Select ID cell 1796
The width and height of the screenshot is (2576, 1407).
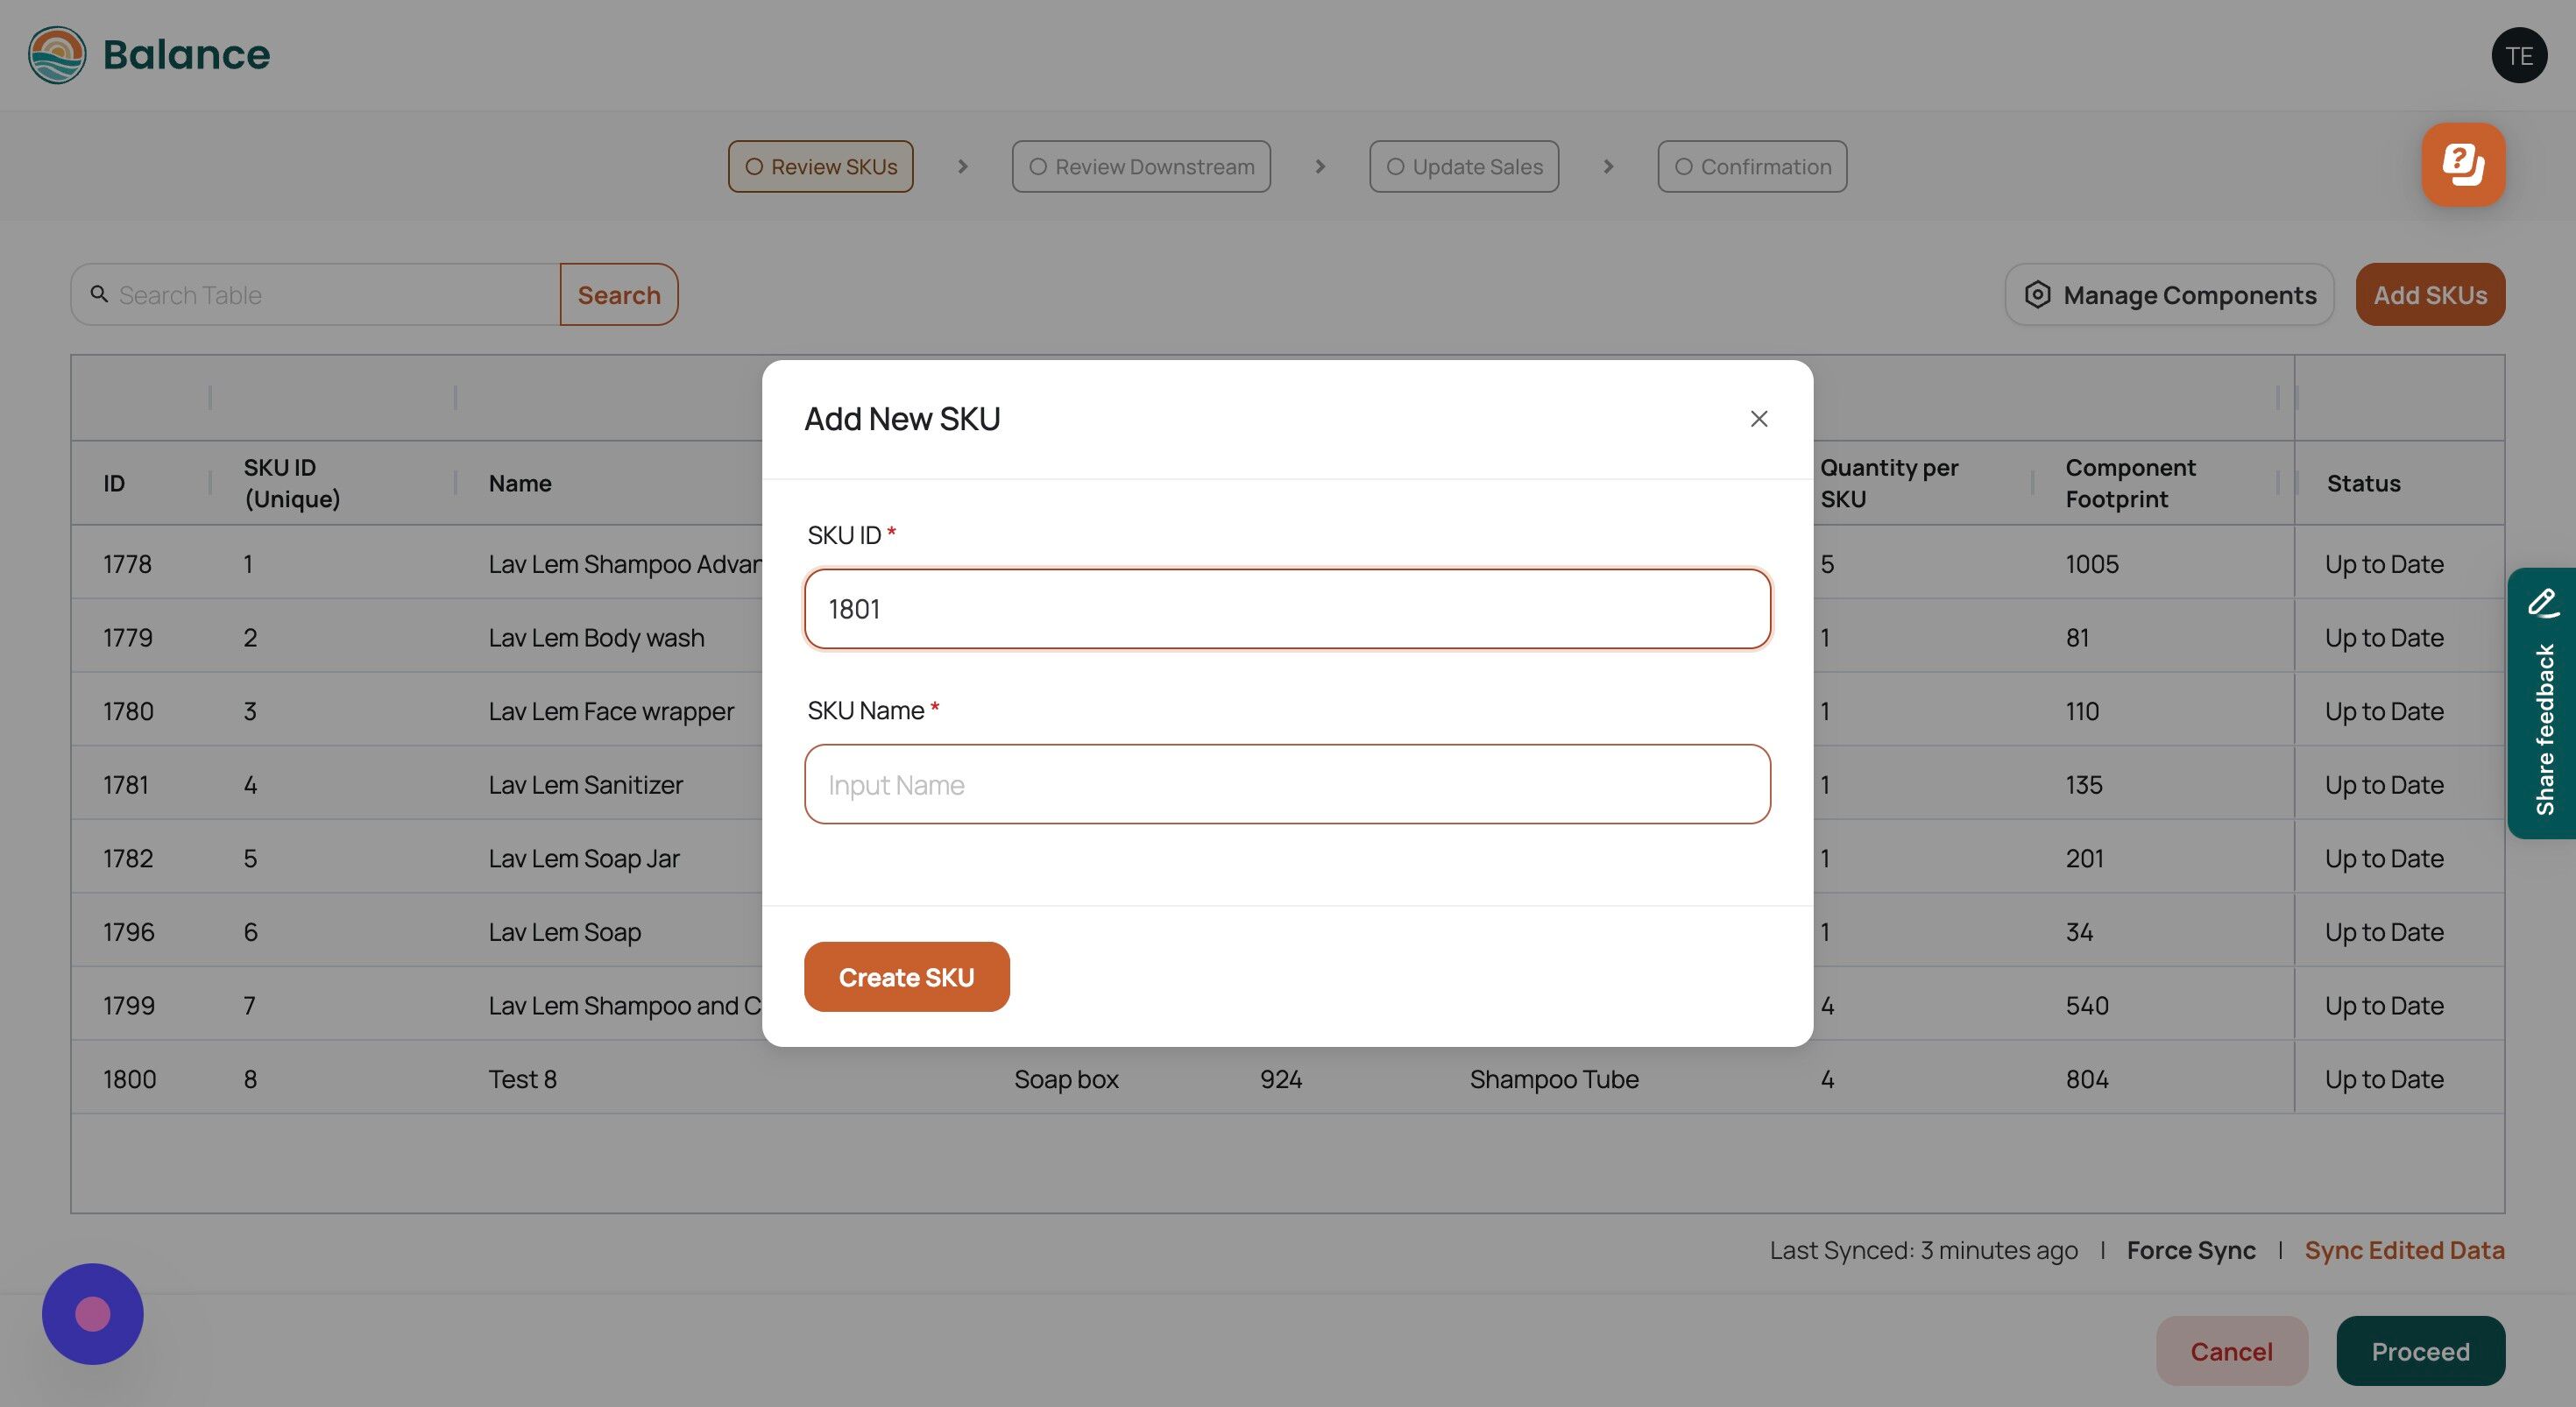pos(129,932)
